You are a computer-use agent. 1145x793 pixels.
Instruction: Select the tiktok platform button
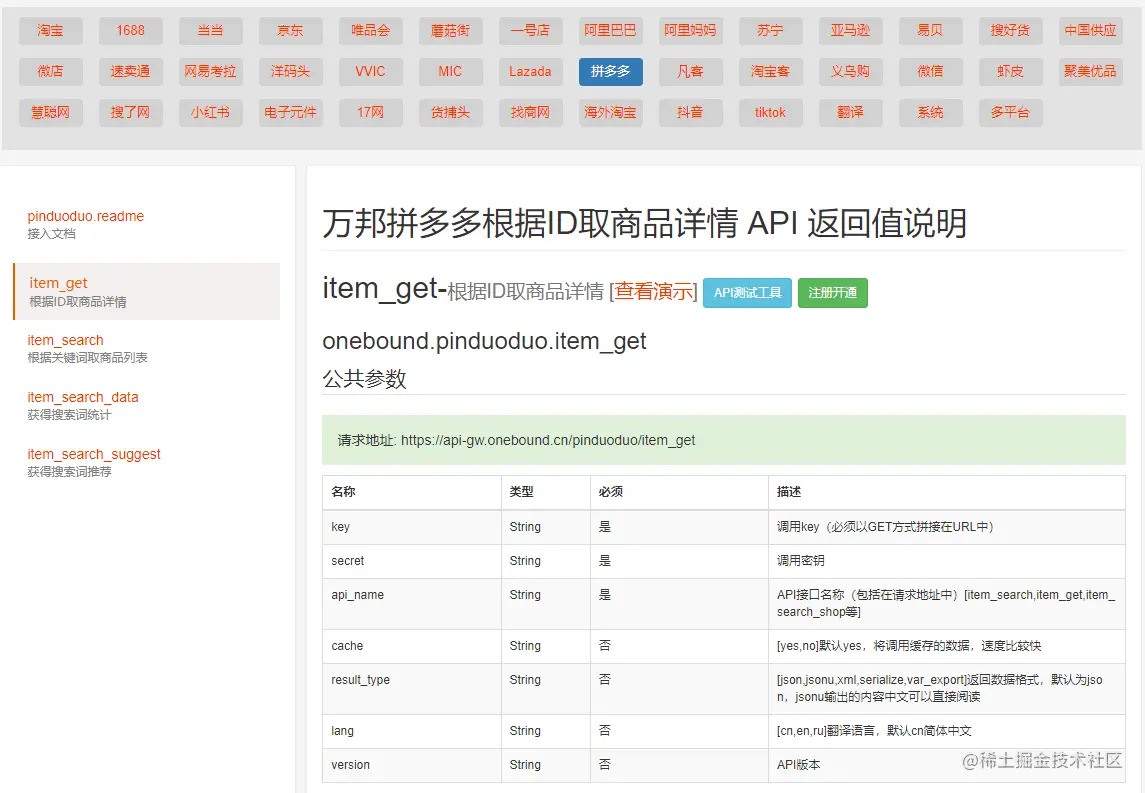tap(770, 112)
